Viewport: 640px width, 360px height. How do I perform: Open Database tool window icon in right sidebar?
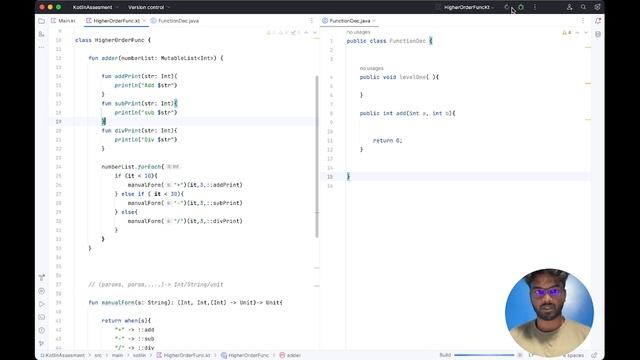[598, 34]
